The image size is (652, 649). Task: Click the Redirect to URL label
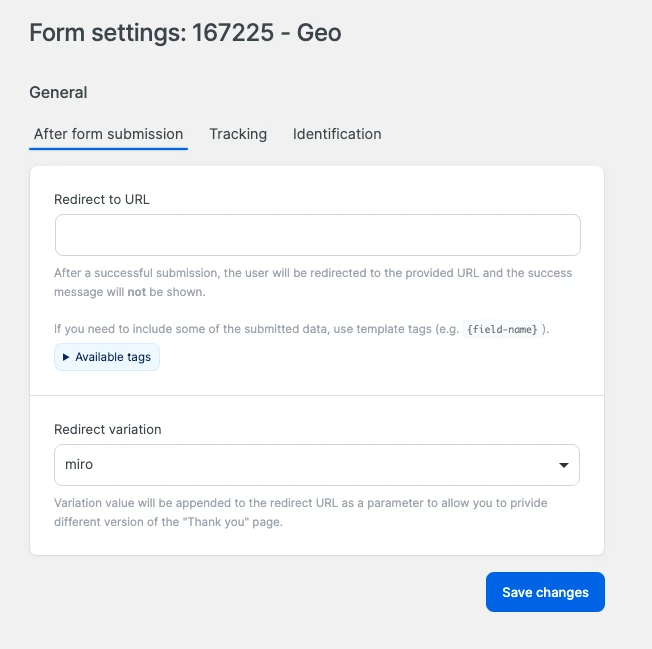click(102, 199)
